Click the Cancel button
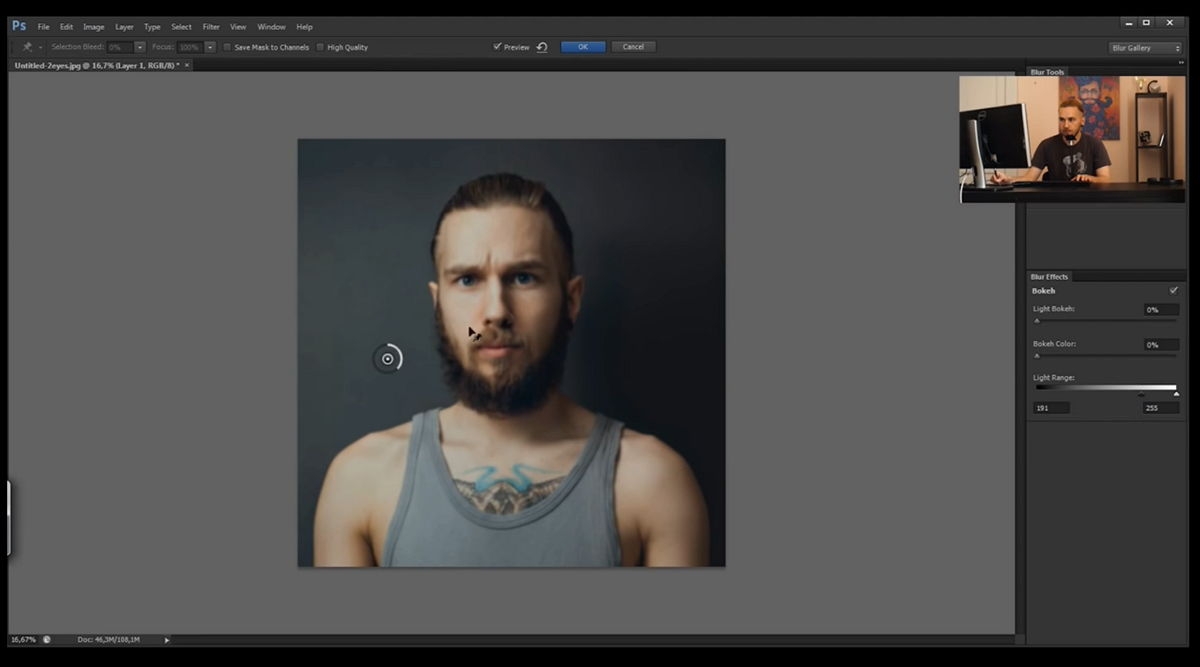 tap(634, 47)
